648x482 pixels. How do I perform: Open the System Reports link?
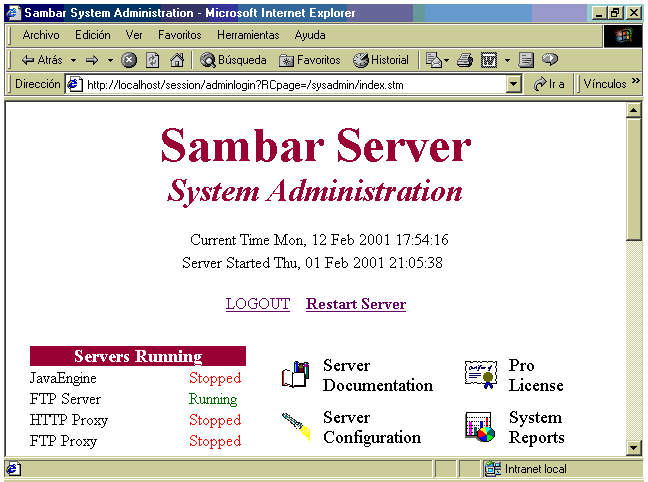[536, 427]
